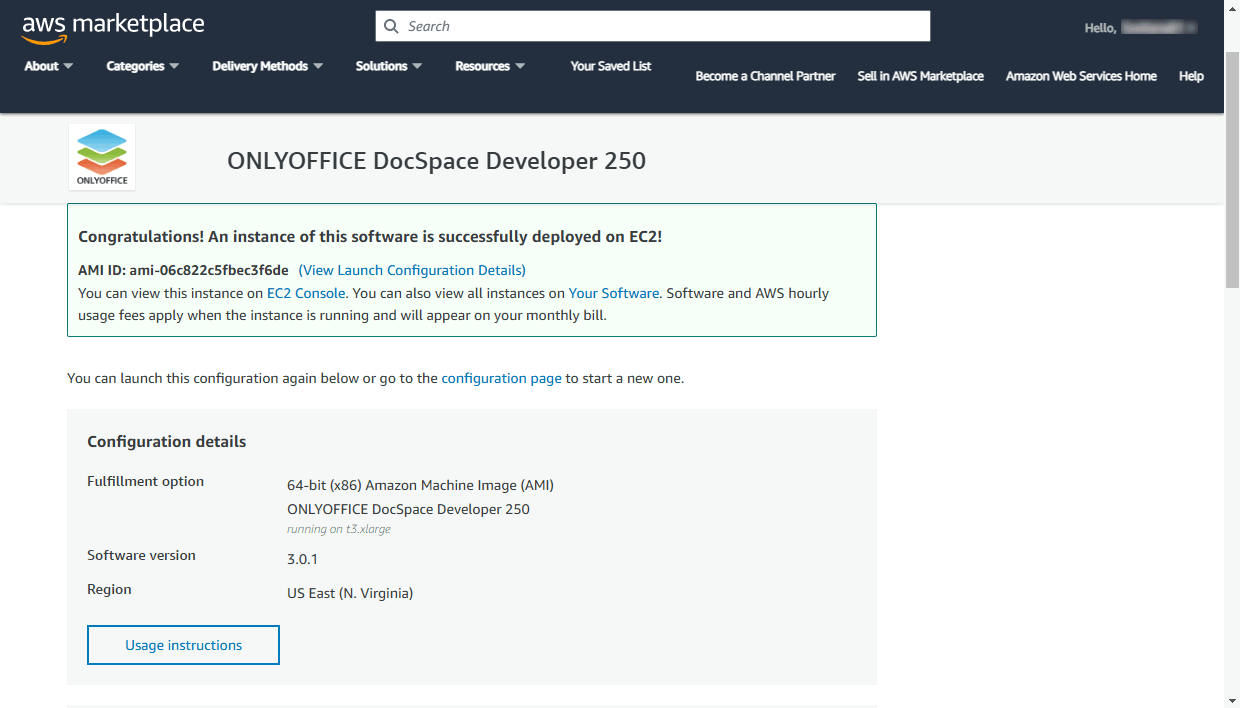Click the Your Software link

point(613,293)
